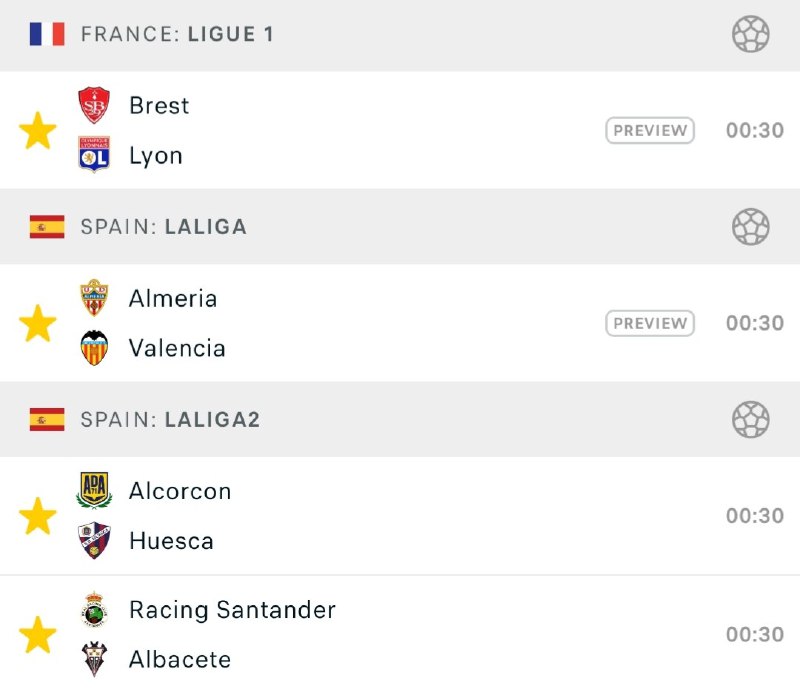Image resolution: width=800 pixels, height=692 pixels.
Task: Click the Albacete club logo
Action: tap(94, 660)
